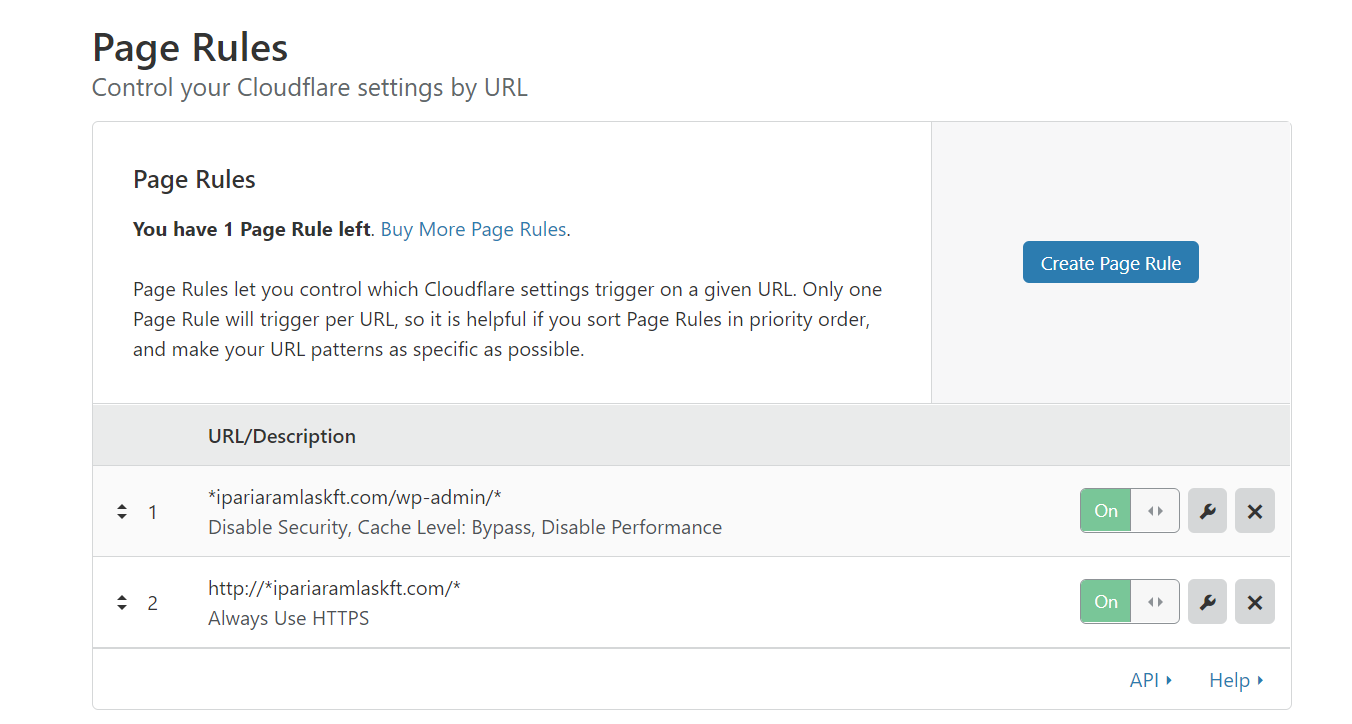Image resolution: width=1352 pixels, height=724 pixels.
Task: Open wrench settings for Always Use HTTPS rule
Action: tap(1207, 602)
